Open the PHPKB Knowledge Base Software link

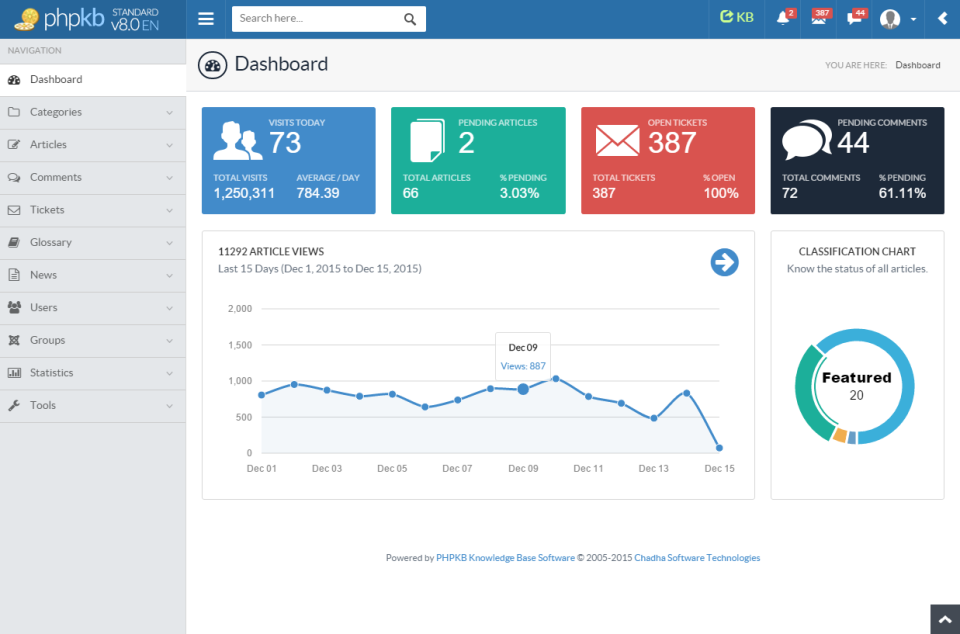(x=505, y=558)
